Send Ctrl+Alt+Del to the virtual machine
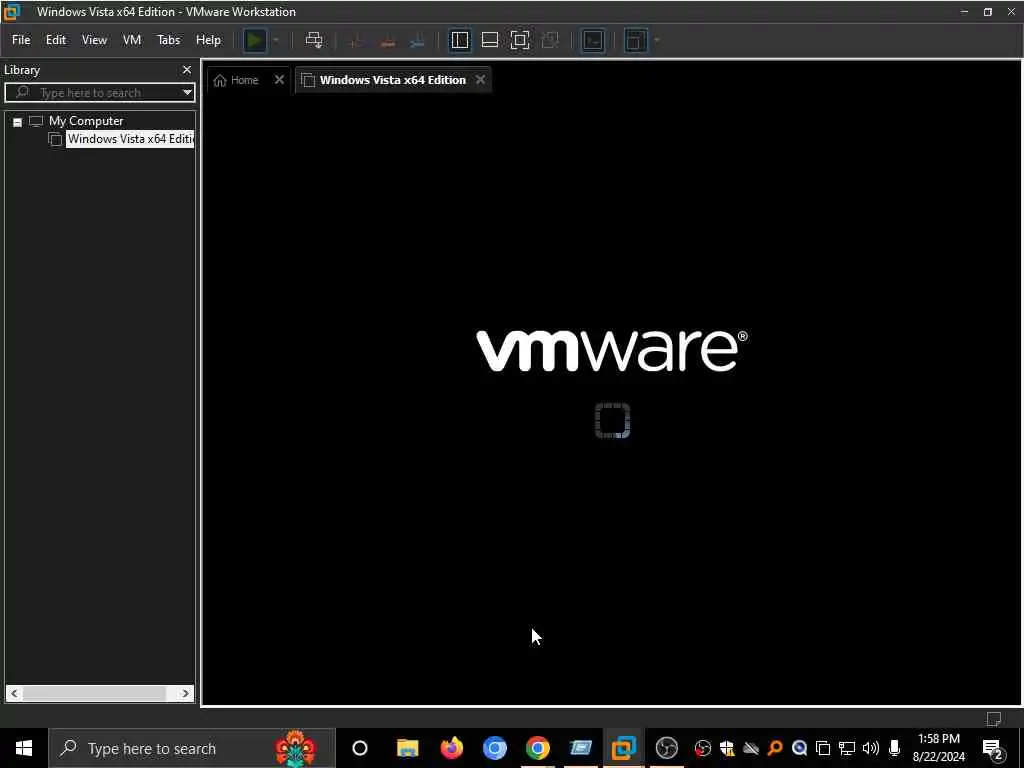Screen dimensions: 1024x768 click(x=314, y=40)
